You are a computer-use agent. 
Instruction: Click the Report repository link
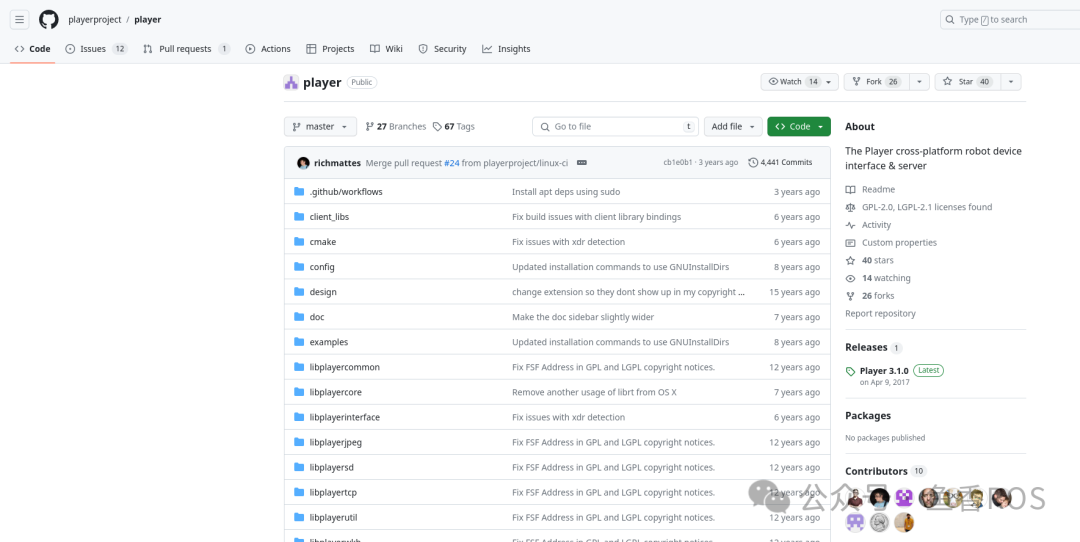click(x=880, y=313)
